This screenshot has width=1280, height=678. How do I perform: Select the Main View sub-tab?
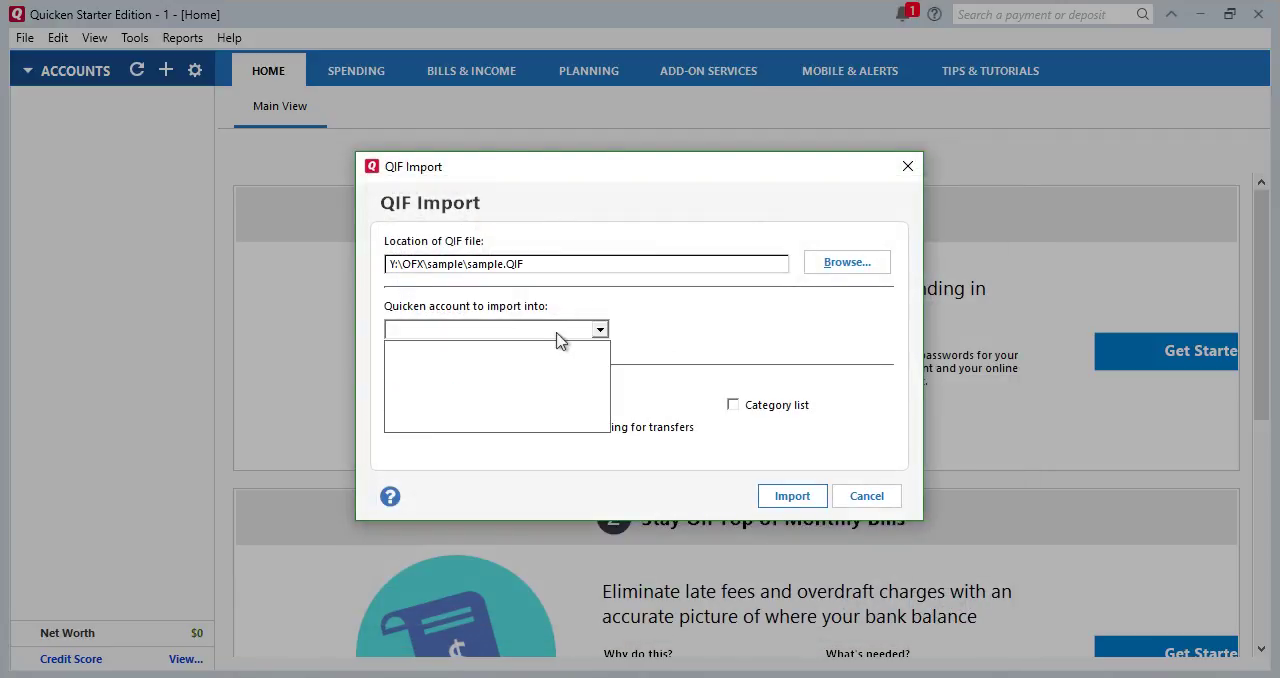(280, 106)
